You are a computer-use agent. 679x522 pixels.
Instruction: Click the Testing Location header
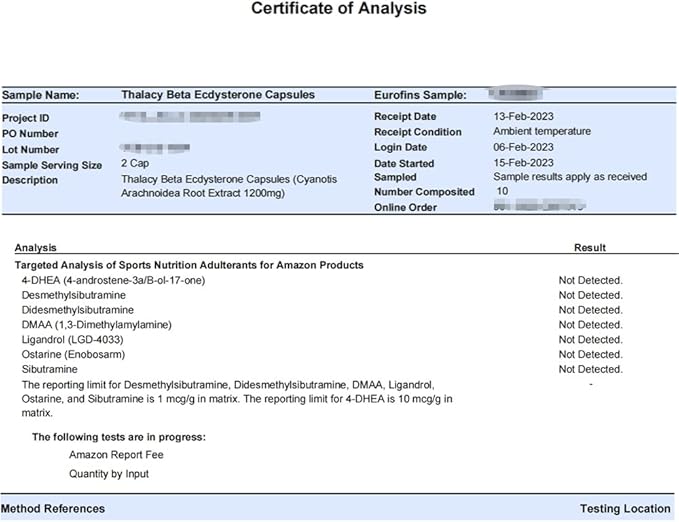625,509
